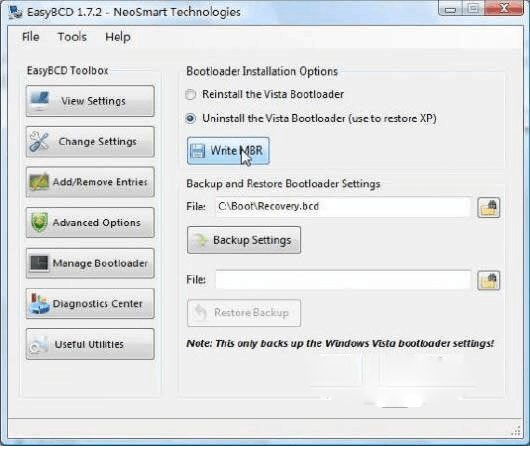Select Manage Bootloader in toolbox

[90, 263]
